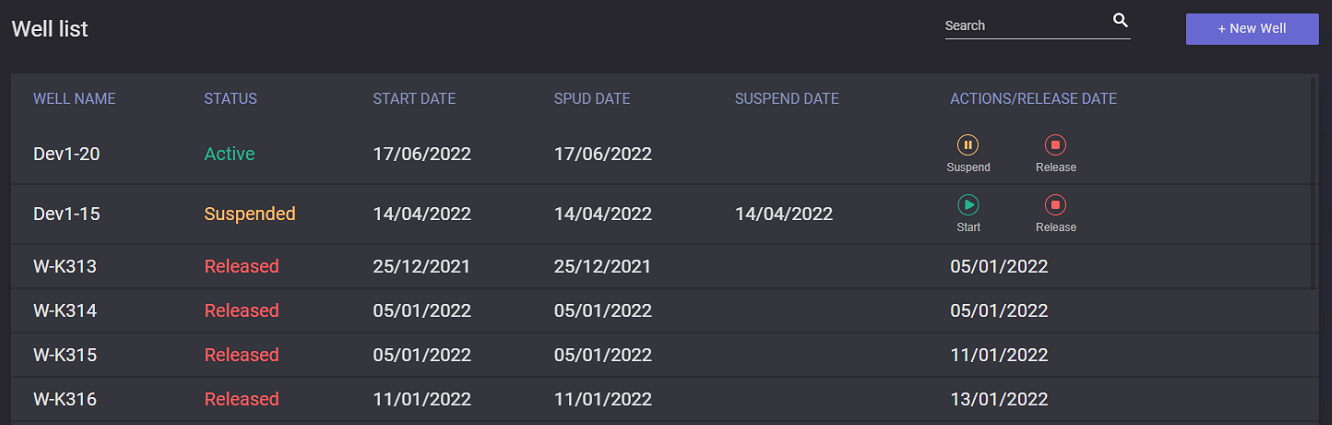Image resolution: width=1332 pixels, height=425 pixels.
Task: Sort by the Status column header
Action: (x=230, y=99)
